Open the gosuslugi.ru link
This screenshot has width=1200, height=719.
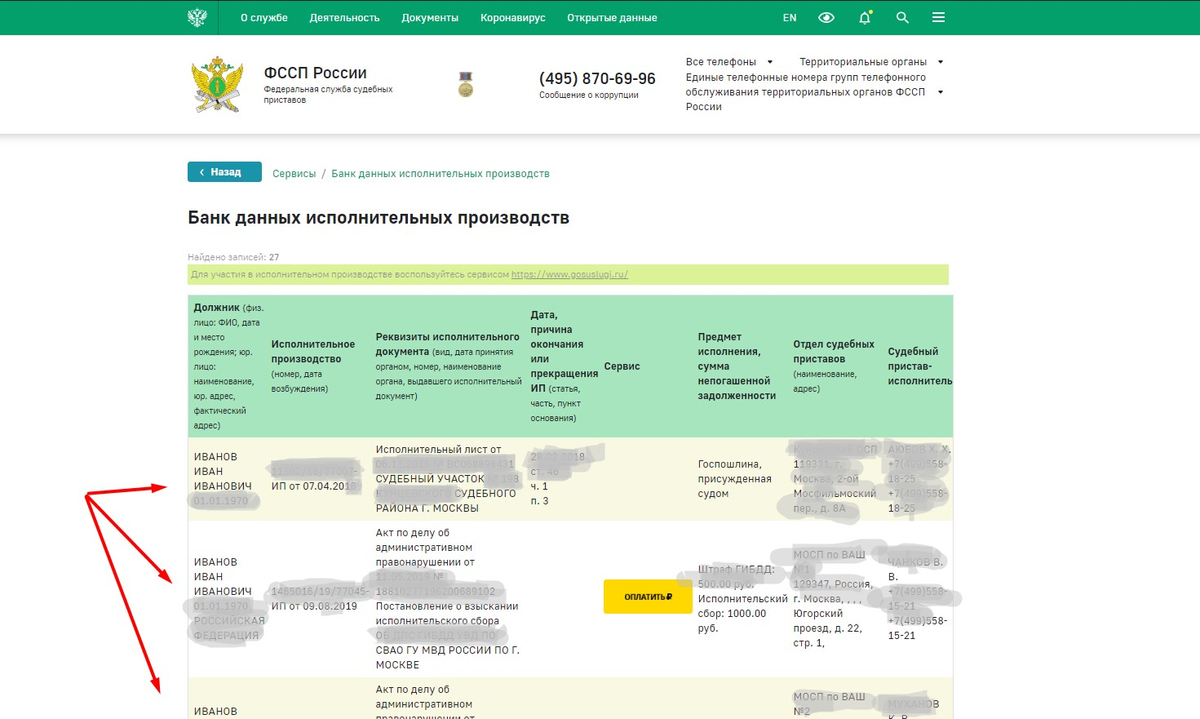point(569,275)
